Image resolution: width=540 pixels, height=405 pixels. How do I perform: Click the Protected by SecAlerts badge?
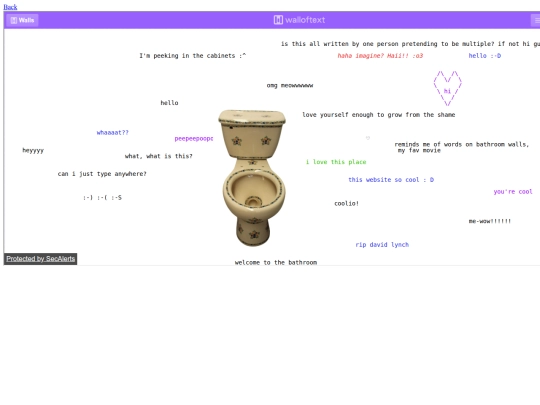pos(41,259)
